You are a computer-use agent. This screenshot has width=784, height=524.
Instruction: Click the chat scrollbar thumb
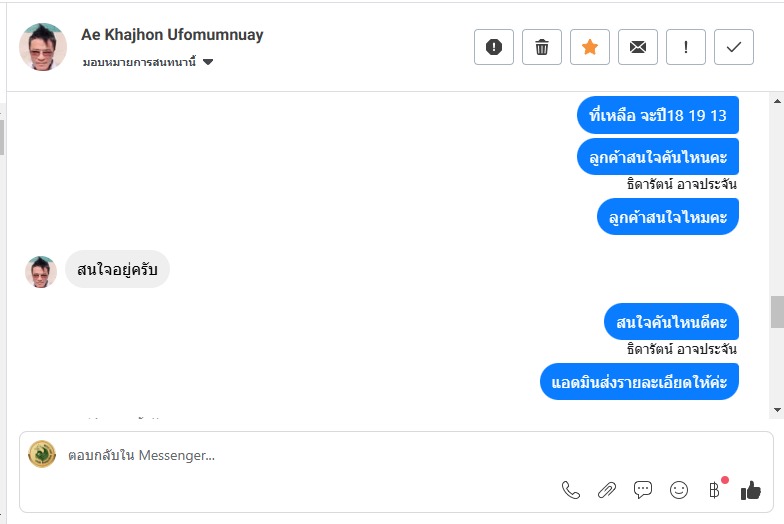777,312
